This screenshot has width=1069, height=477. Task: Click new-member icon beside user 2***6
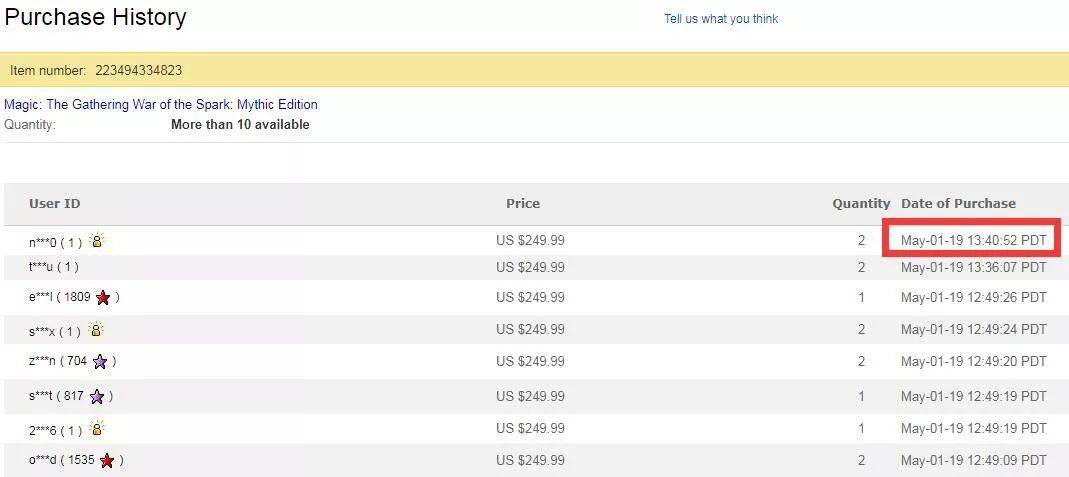click(x=97, y=429)
